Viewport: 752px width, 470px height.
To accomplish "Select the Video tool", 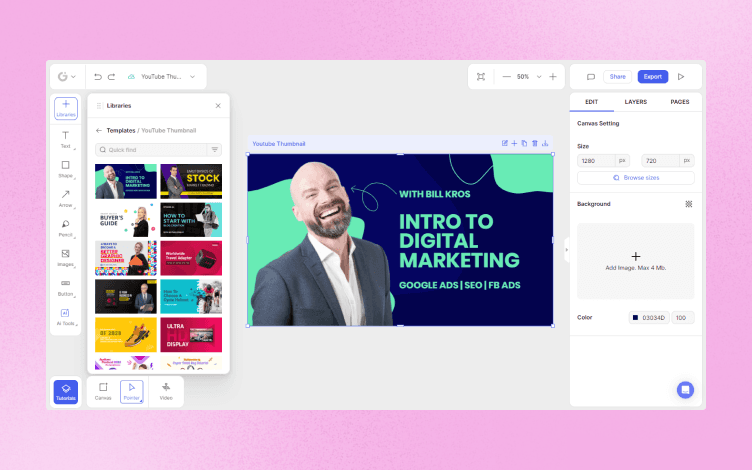I will click(x=166, y=392).
